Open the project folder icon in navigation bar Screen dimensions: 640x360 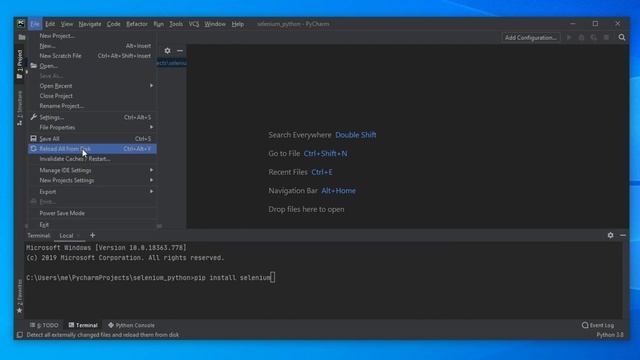click(x=22, y=37)
